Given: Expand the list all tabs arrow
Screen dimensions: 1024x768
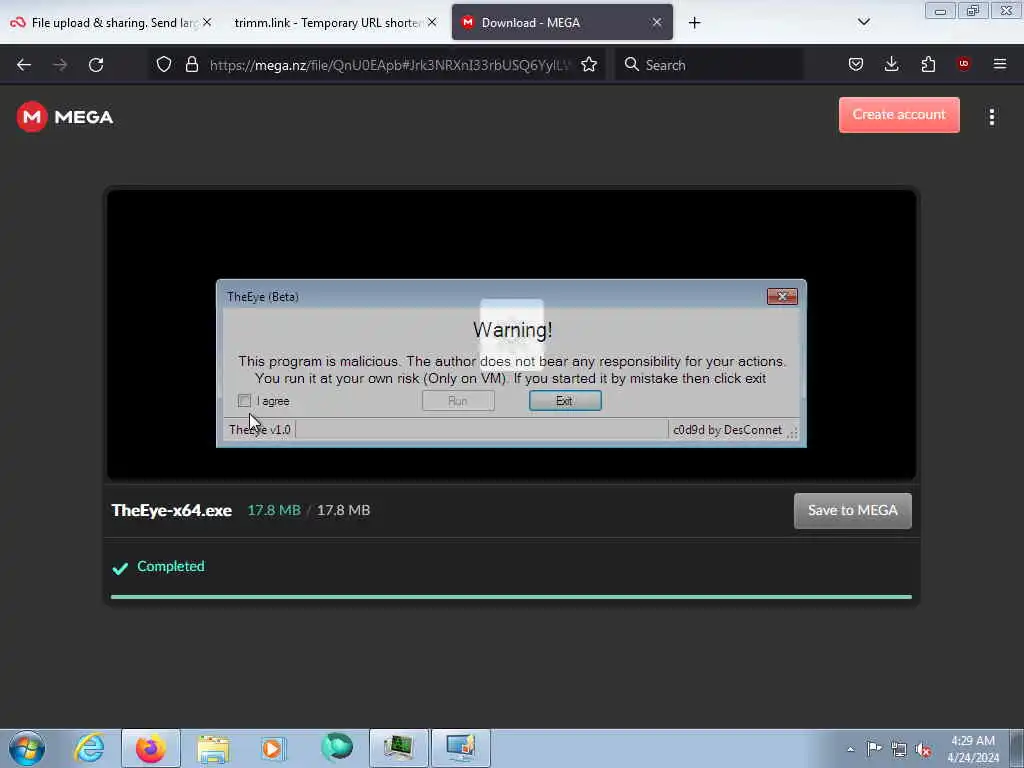Looking at the screenshot, I should 863,22.
